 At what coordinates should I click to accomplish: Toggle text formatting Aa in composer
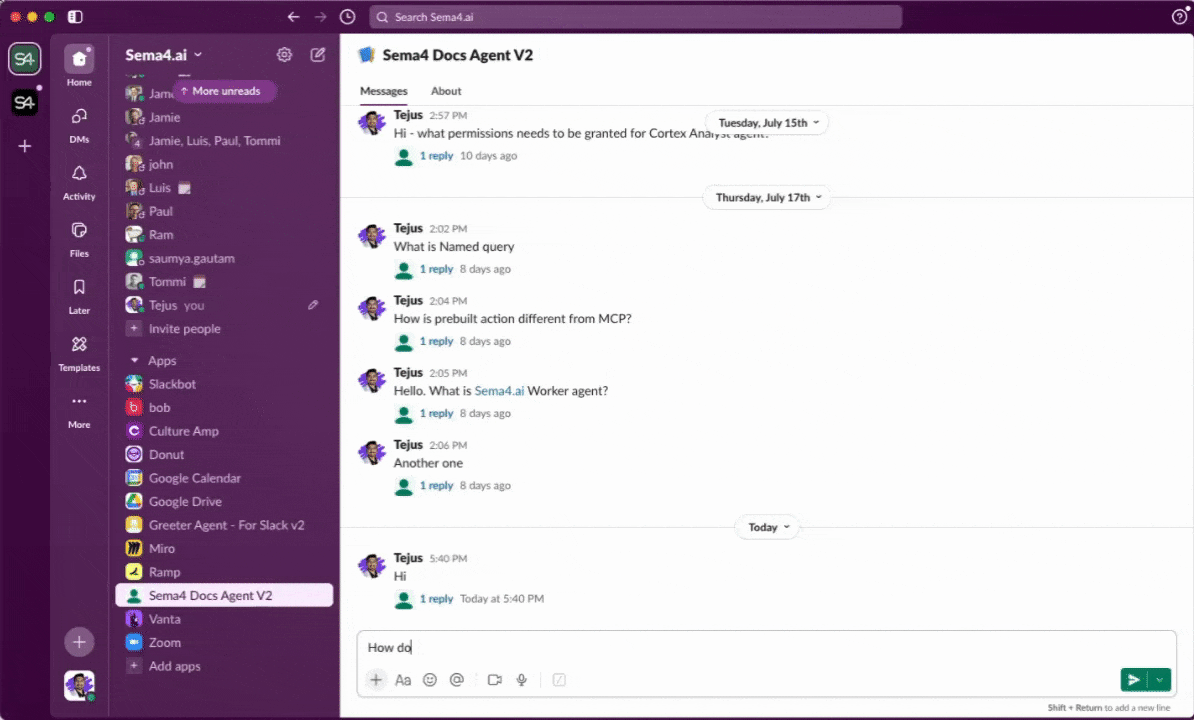pyautogui.click(x=403, y=680)
